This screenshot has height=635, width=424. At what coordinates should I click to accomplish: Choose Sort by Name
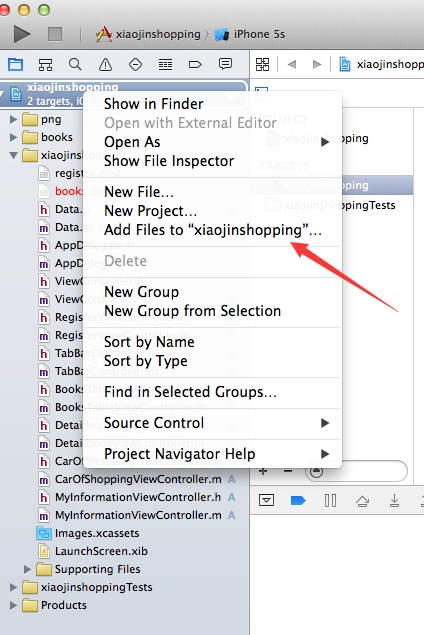pyautogui.click(x=149, y=342)
